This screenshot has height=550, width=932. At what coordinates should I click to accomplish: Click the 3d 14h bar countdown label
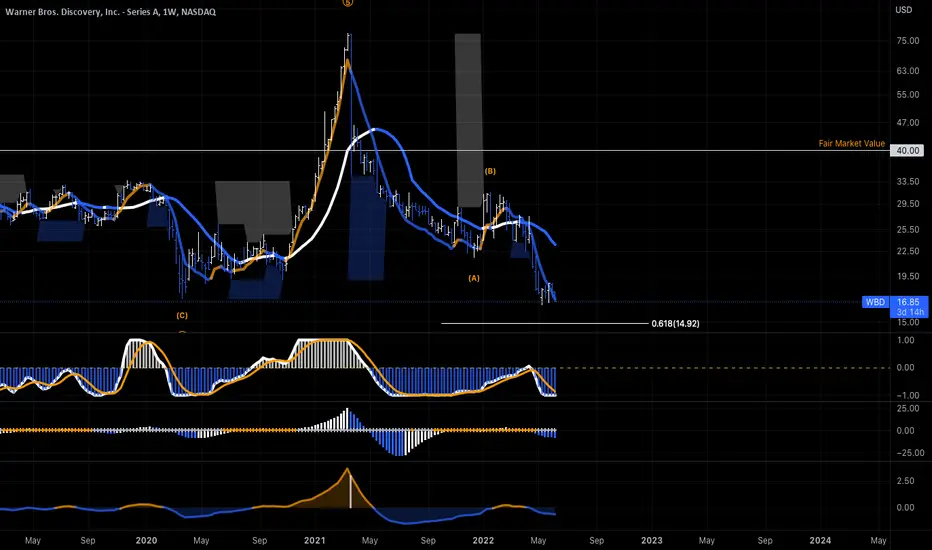pyautogui.click(x=909, y=312)
